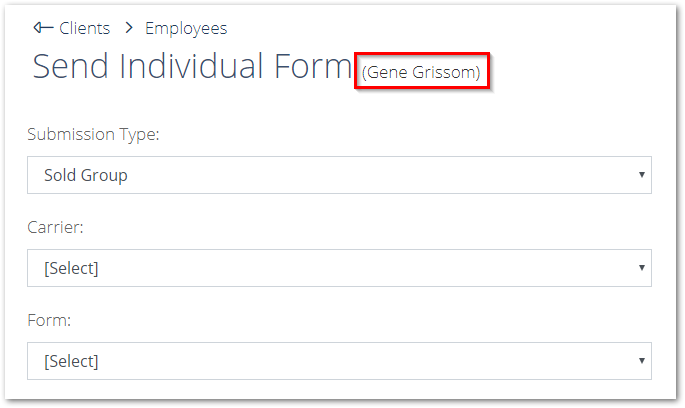Click blank area right of Employees breadcrumb

[450, 28]
